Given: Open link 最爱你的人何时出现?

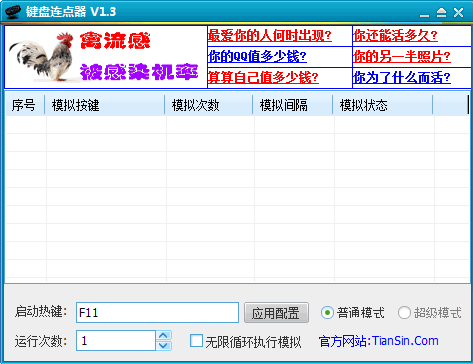Looking at the screenshot, I should [x=270, y=35].
